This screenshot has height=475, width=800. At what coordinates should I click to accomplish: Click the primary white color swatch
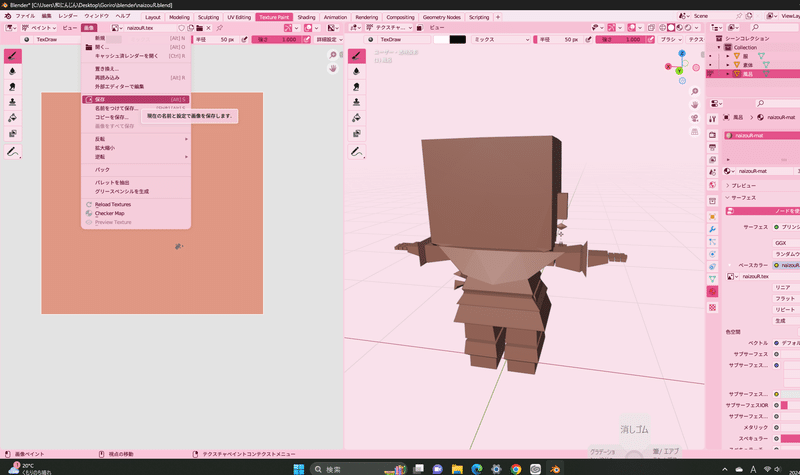[x=441, y=39]
